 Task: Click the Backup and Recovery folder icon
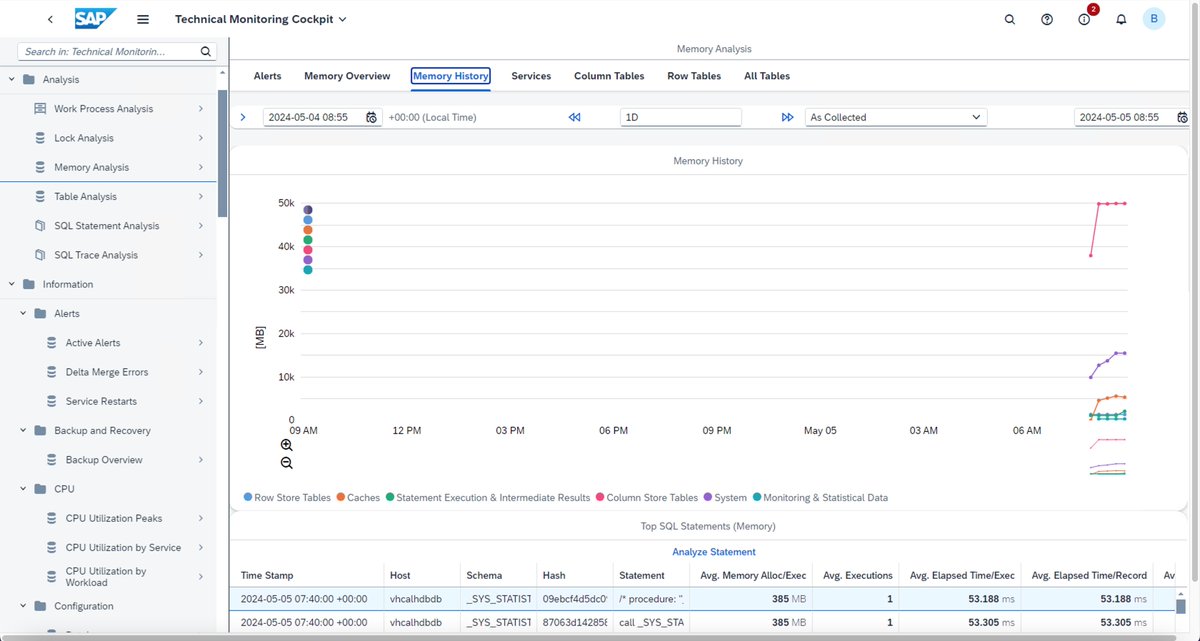pos(40,431)
